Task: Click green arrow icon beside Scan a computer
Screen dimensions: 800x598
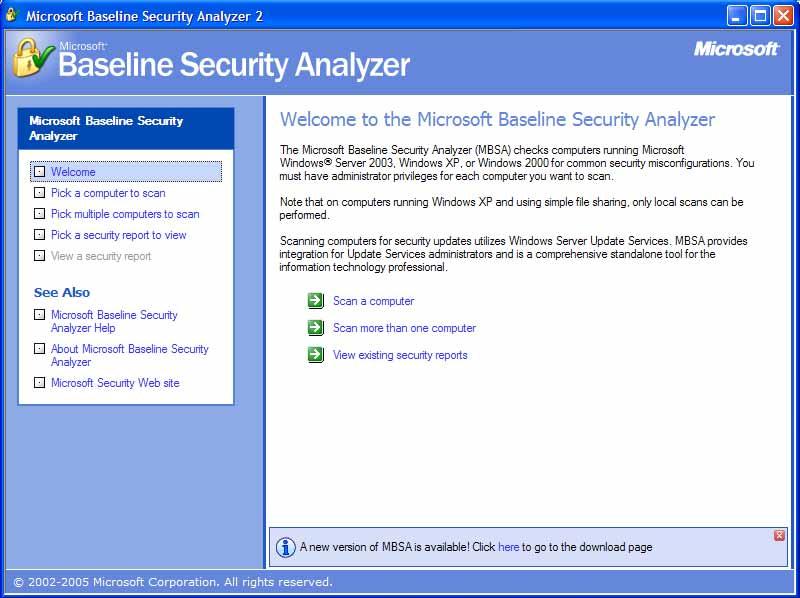Action: [x=316, y=301]
